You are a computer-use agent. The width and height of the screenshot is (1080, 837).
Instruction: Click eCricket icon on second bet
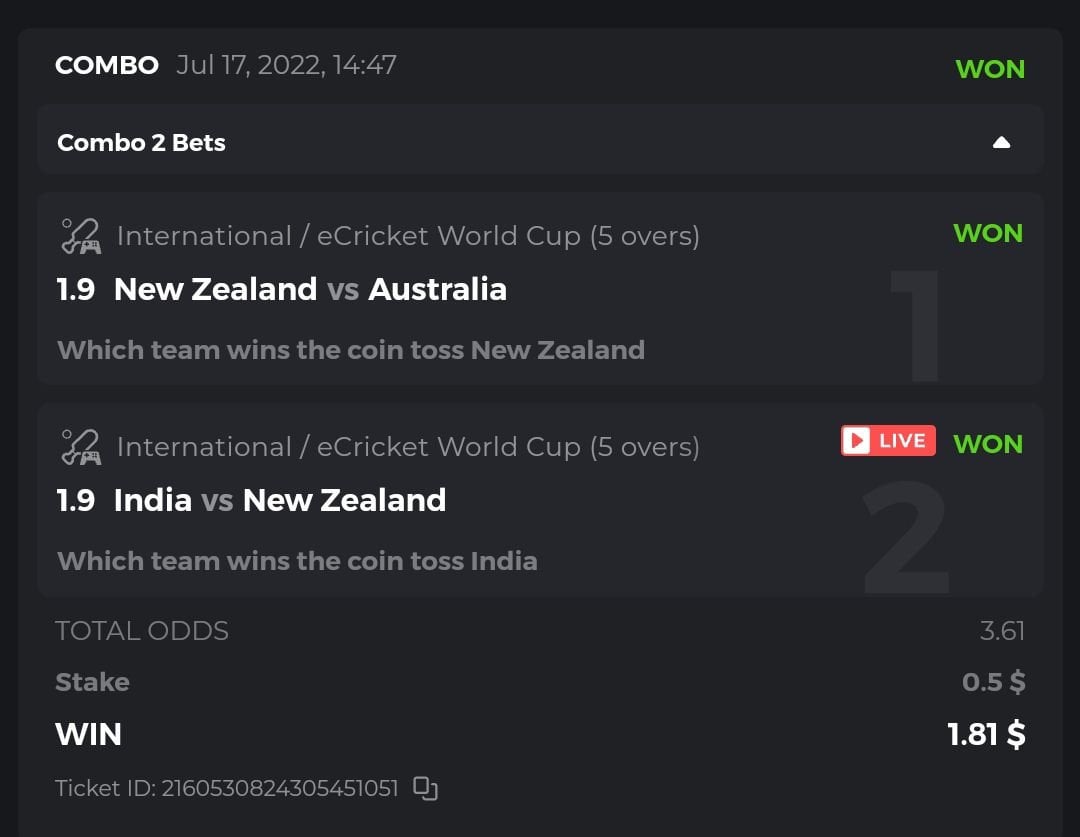tap(81, 446)
